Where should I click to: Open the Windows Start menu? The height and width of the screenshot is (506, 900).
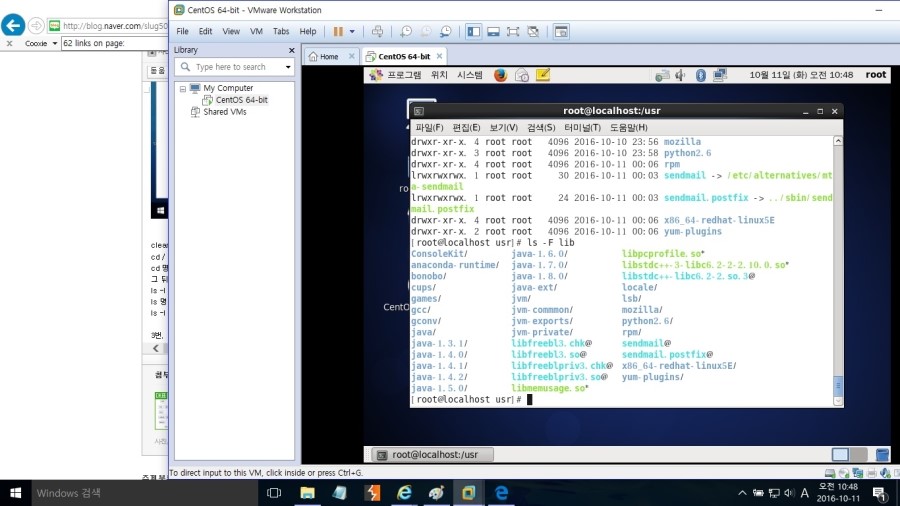point(15,493)
